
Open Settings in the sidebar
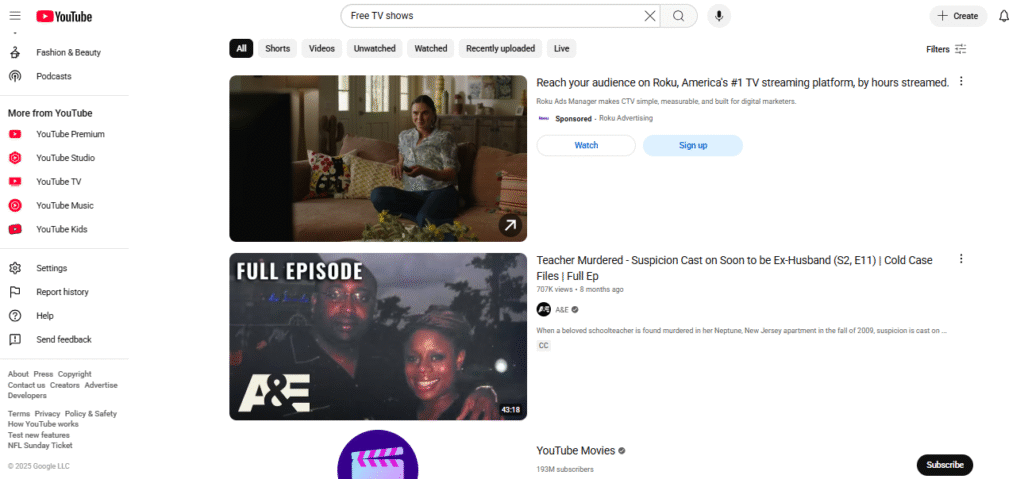(x=51, y=268)
